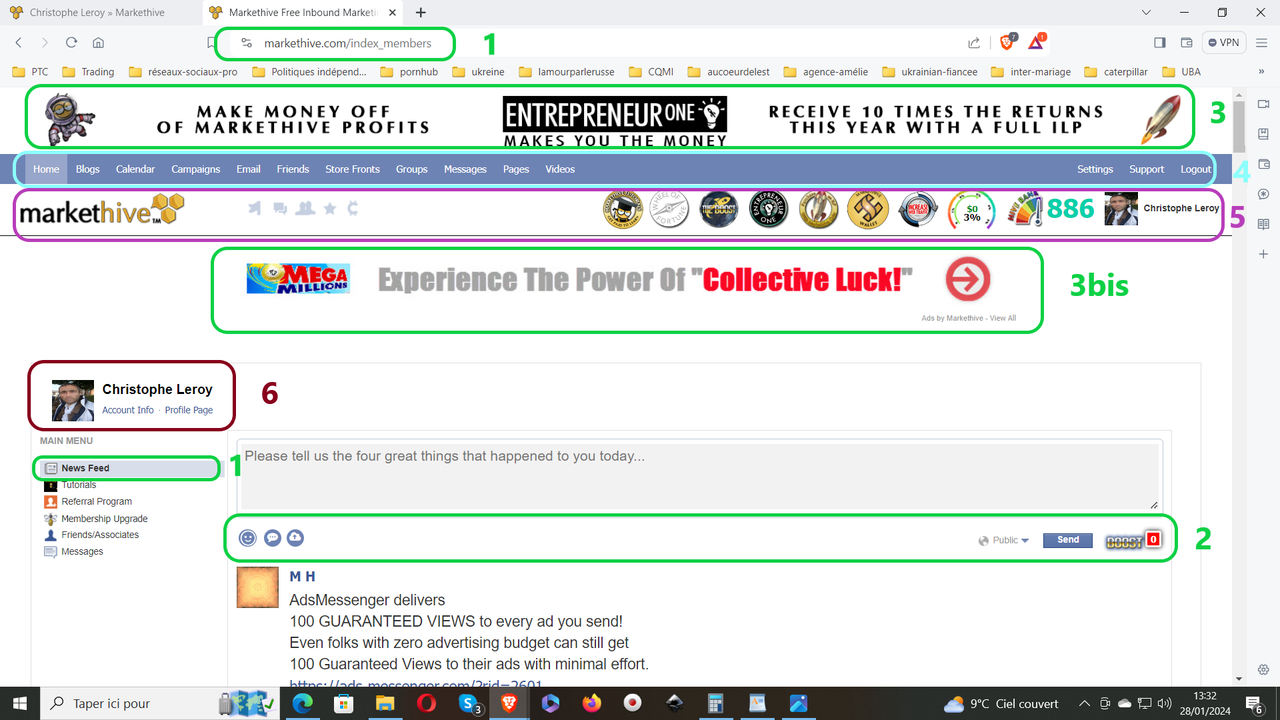Open the Account Info link
Viewport: 1280px width, 720px height.
pos(128,410)
